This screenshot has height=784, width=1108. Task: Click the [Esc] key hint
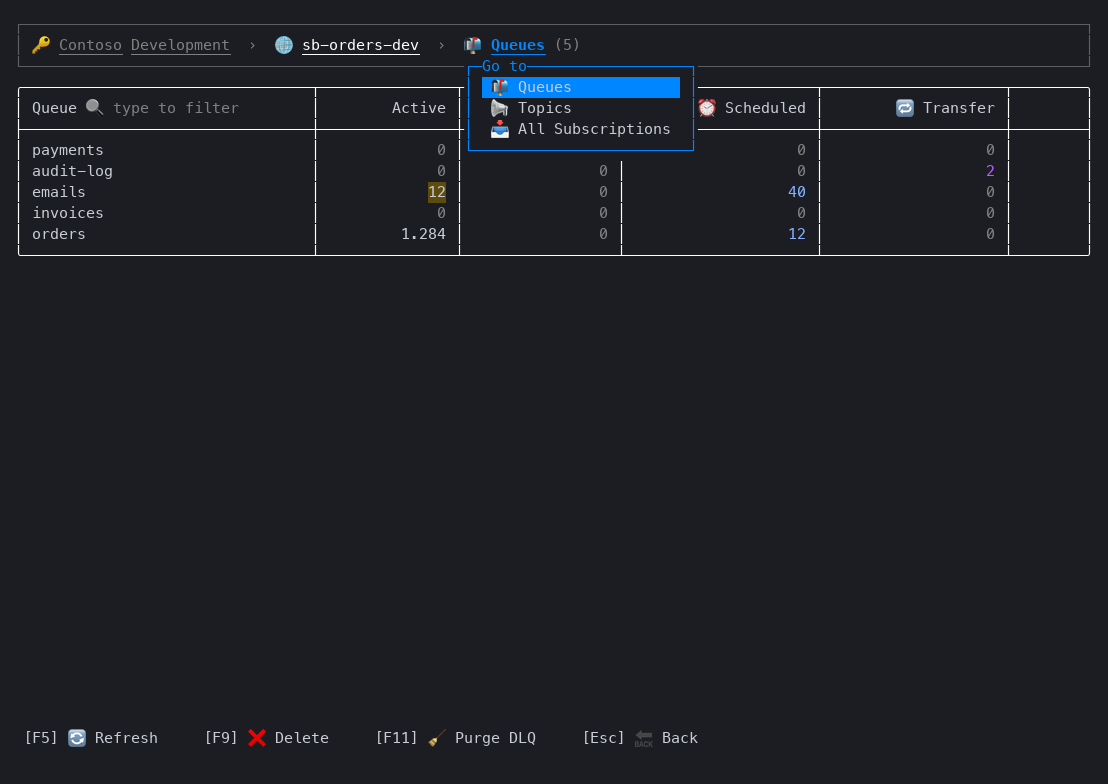coord(603,738)
